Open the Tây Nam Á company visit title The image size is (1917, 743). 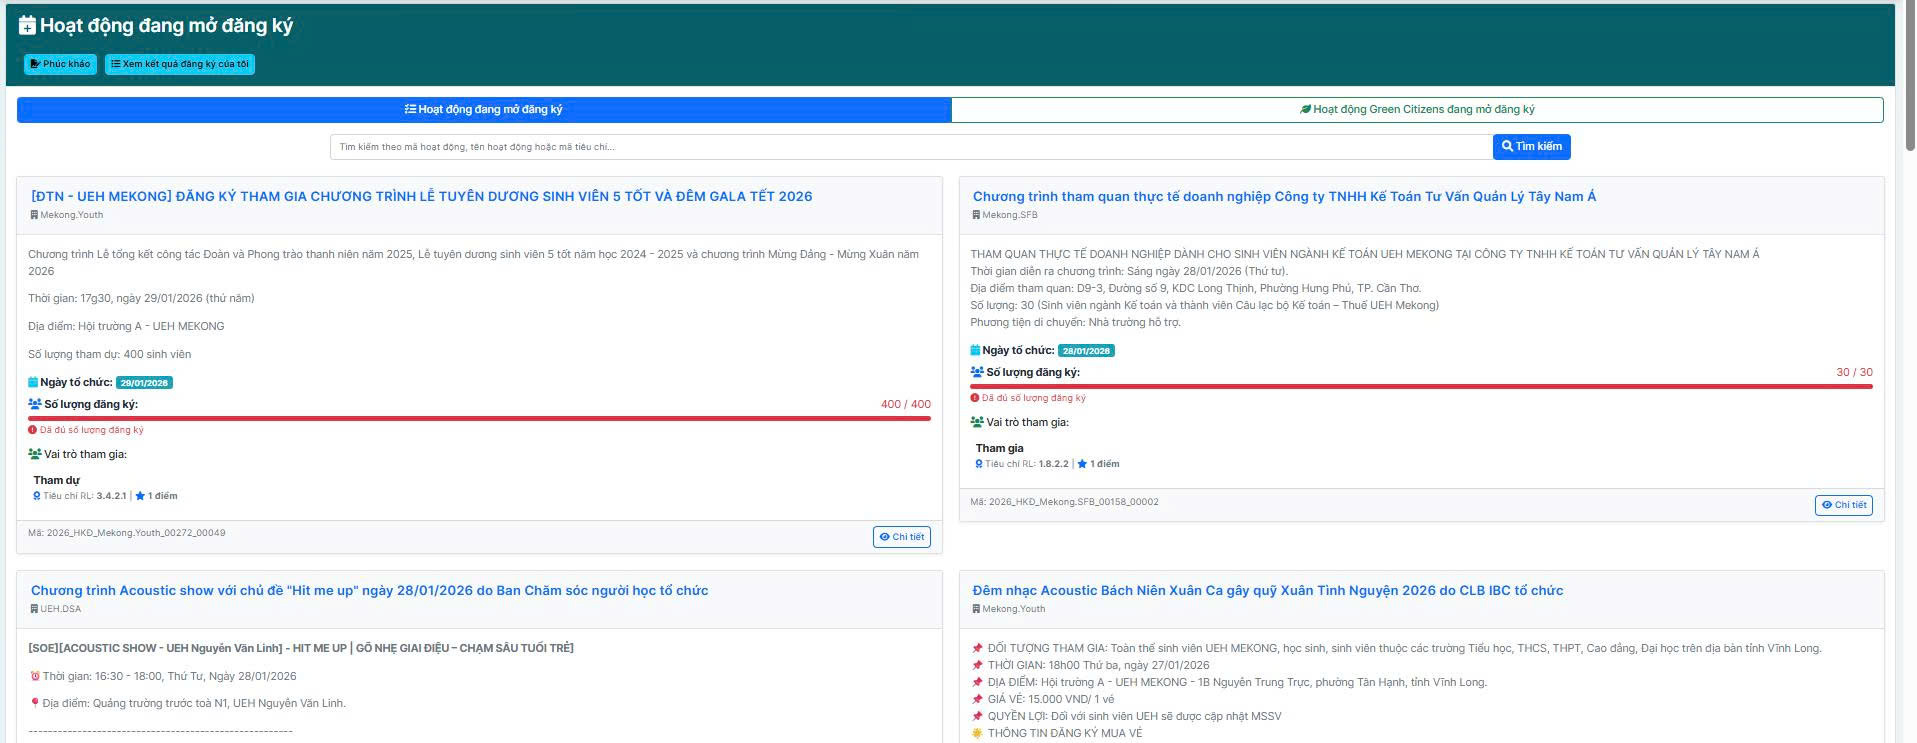coord(1284,197)
